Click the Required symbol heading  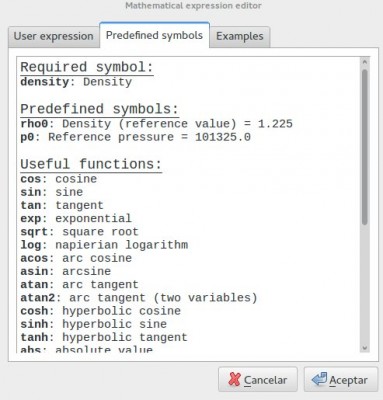(x=87, y=67)
